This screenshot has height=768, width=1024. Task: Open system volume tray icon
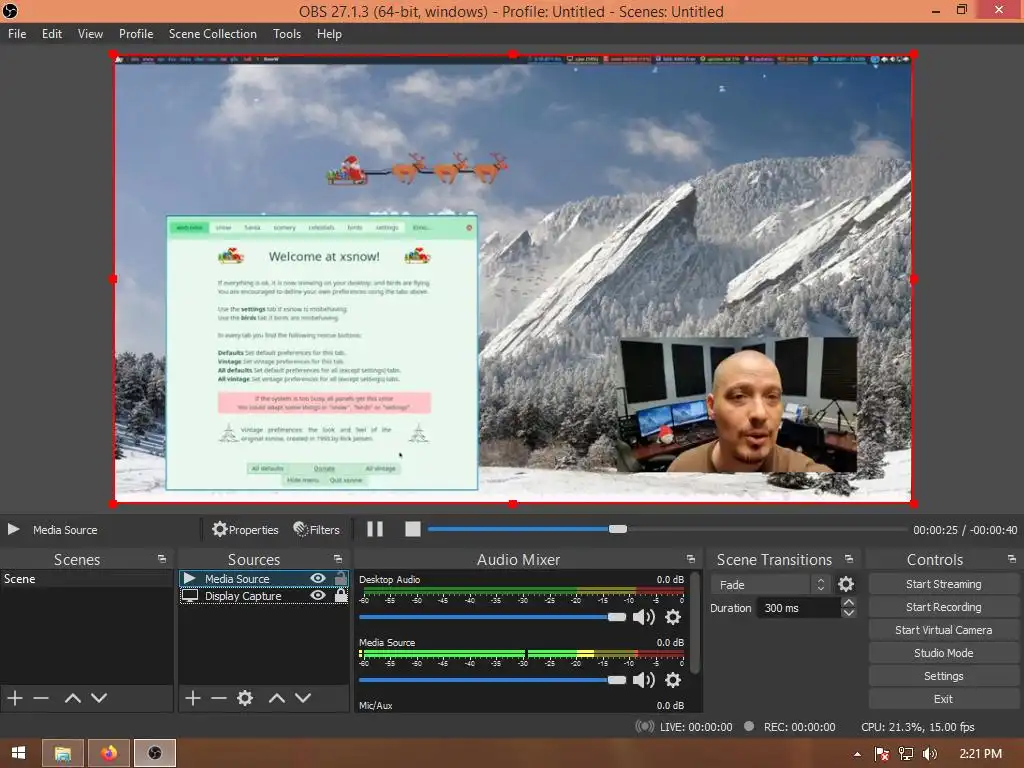pyautogui.click(x=930, y=754)
